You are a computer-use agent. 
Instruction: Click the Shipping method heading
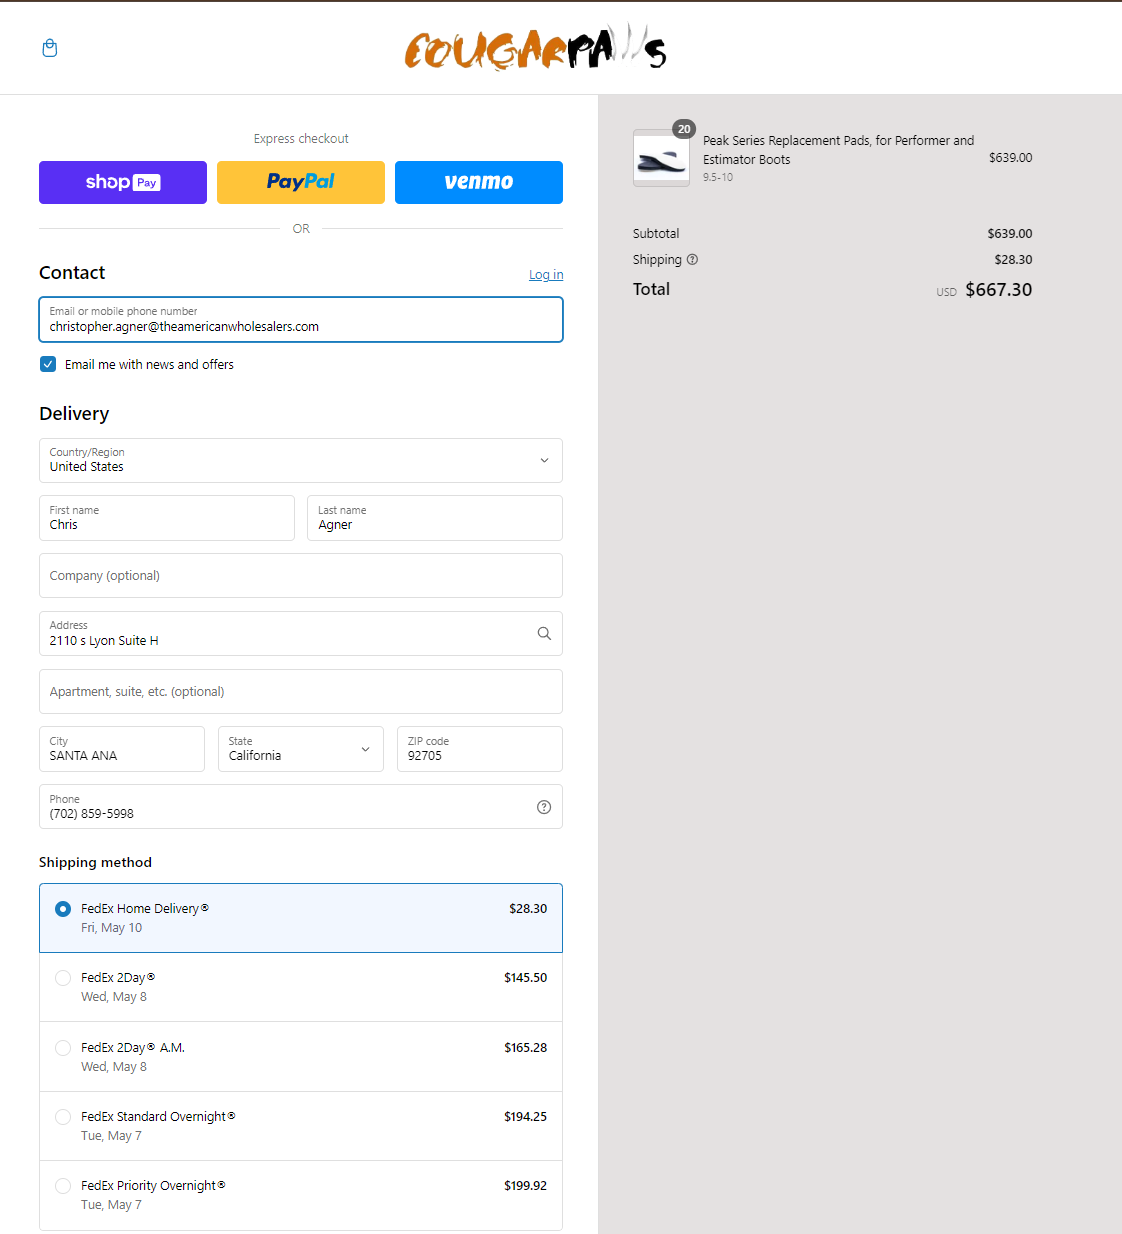click(95, 862)
